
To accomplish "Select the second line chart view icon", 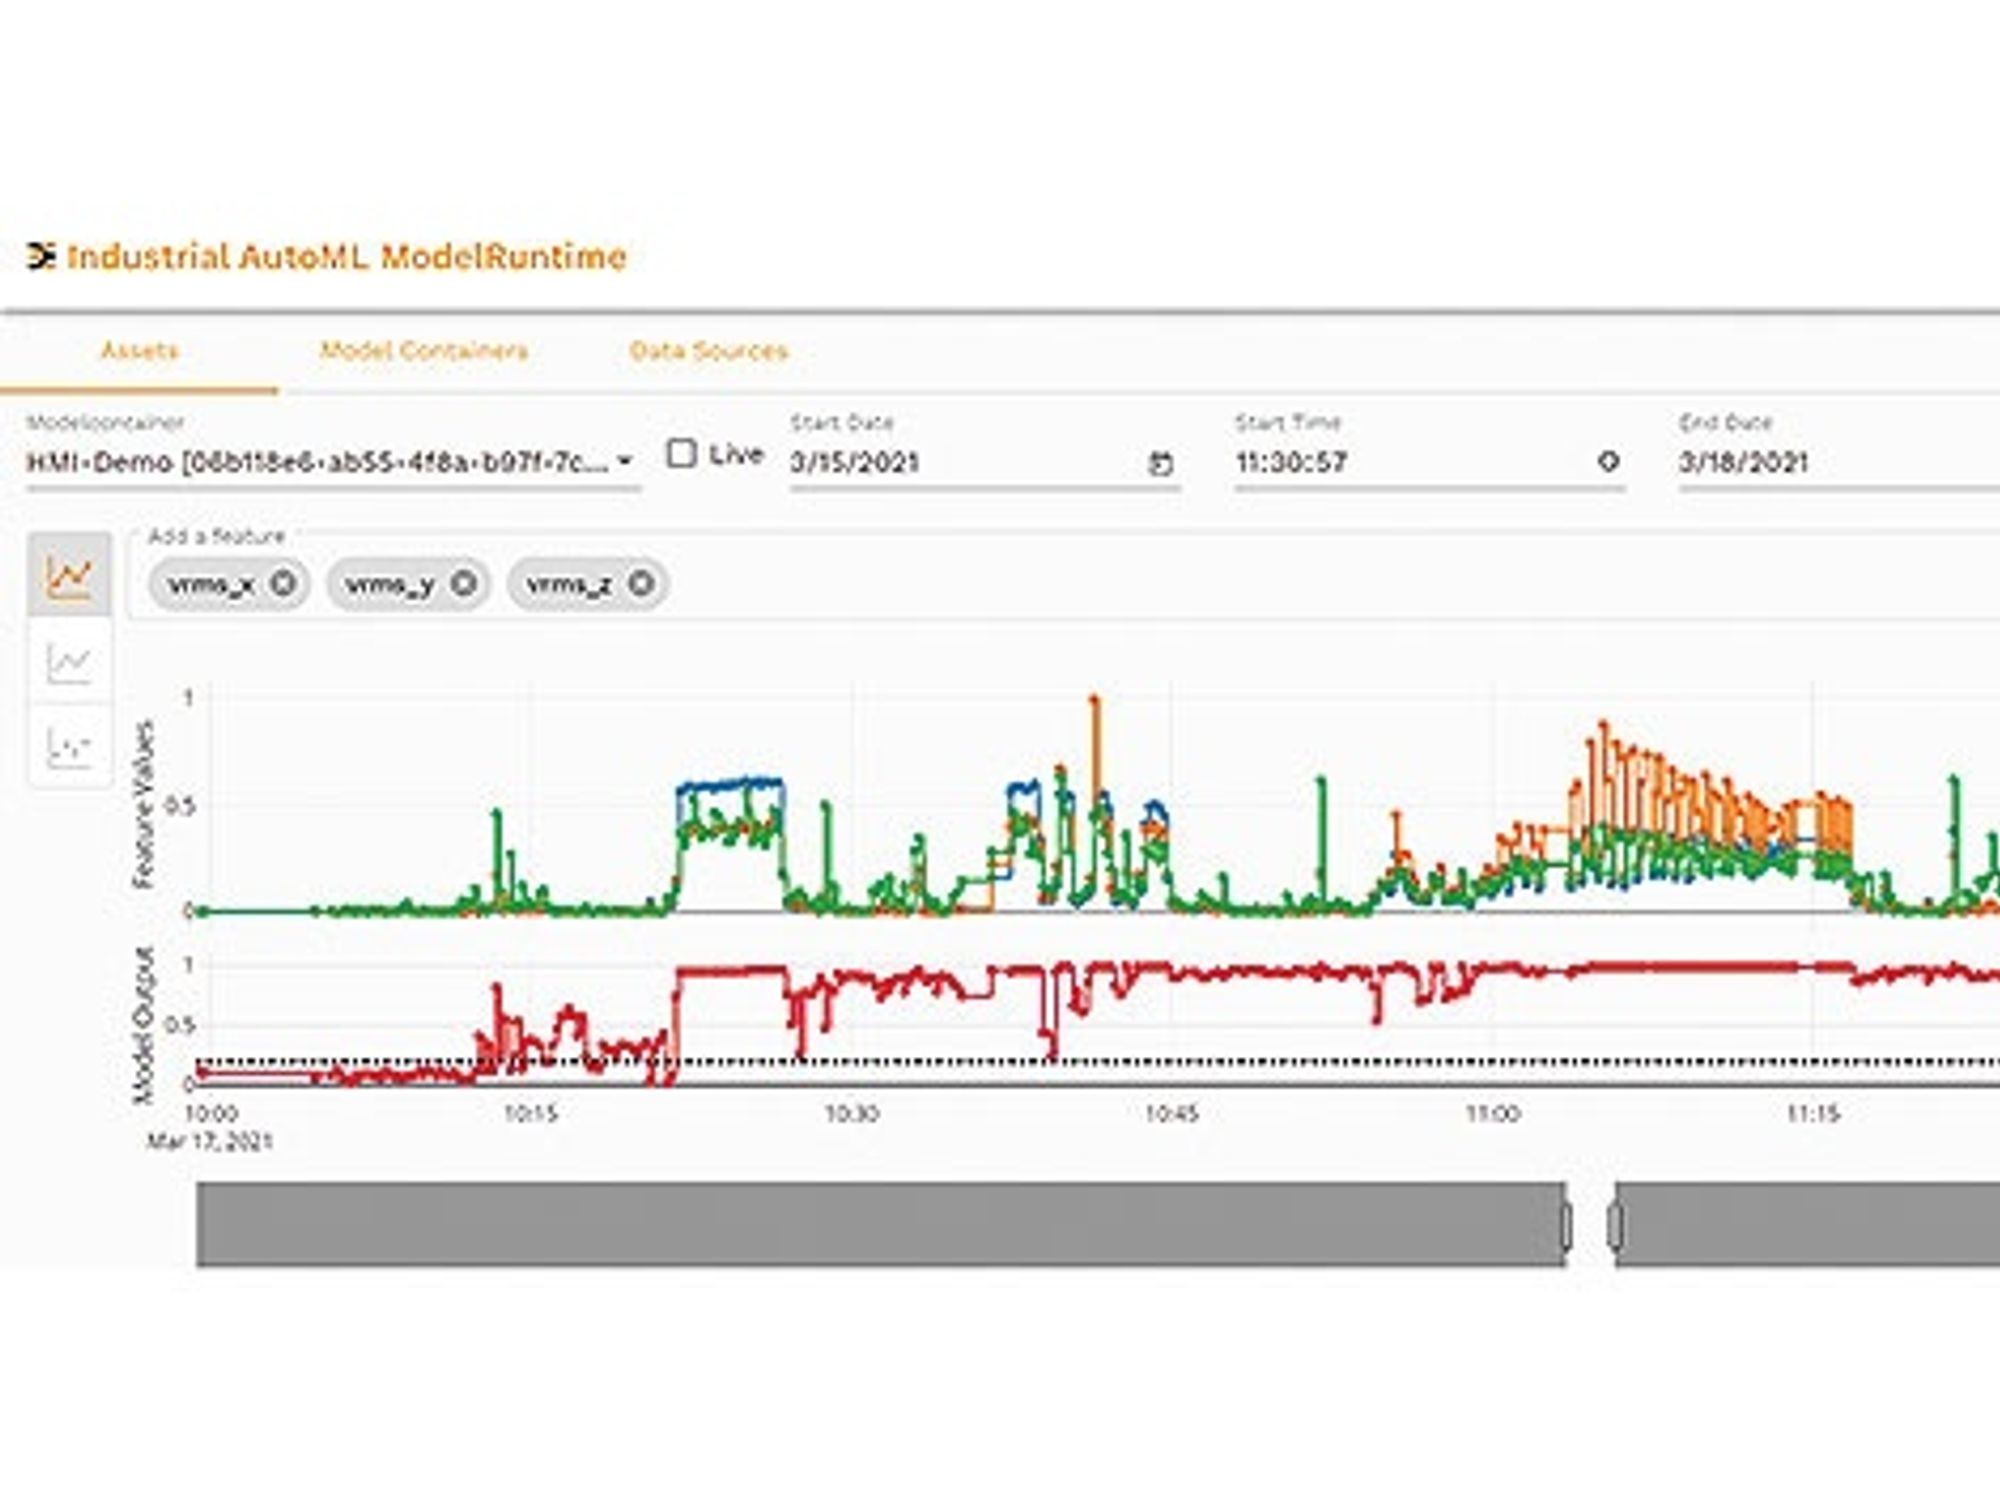I will coord(69,661).
